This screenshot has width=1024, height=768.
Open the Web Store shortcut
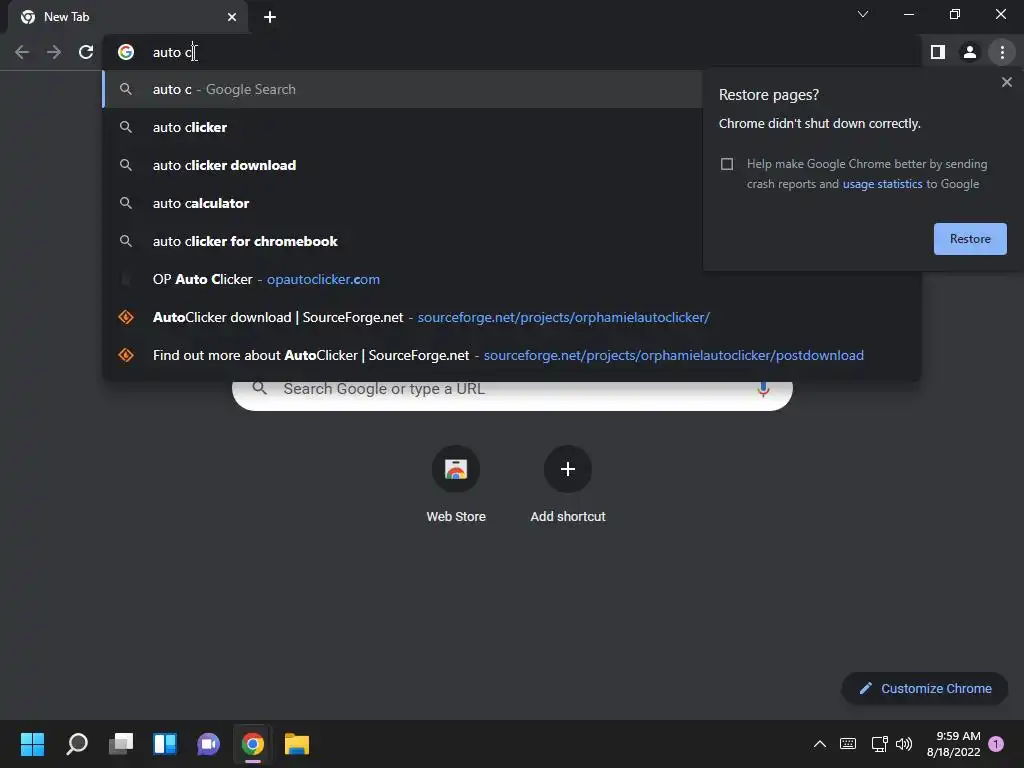456,485
